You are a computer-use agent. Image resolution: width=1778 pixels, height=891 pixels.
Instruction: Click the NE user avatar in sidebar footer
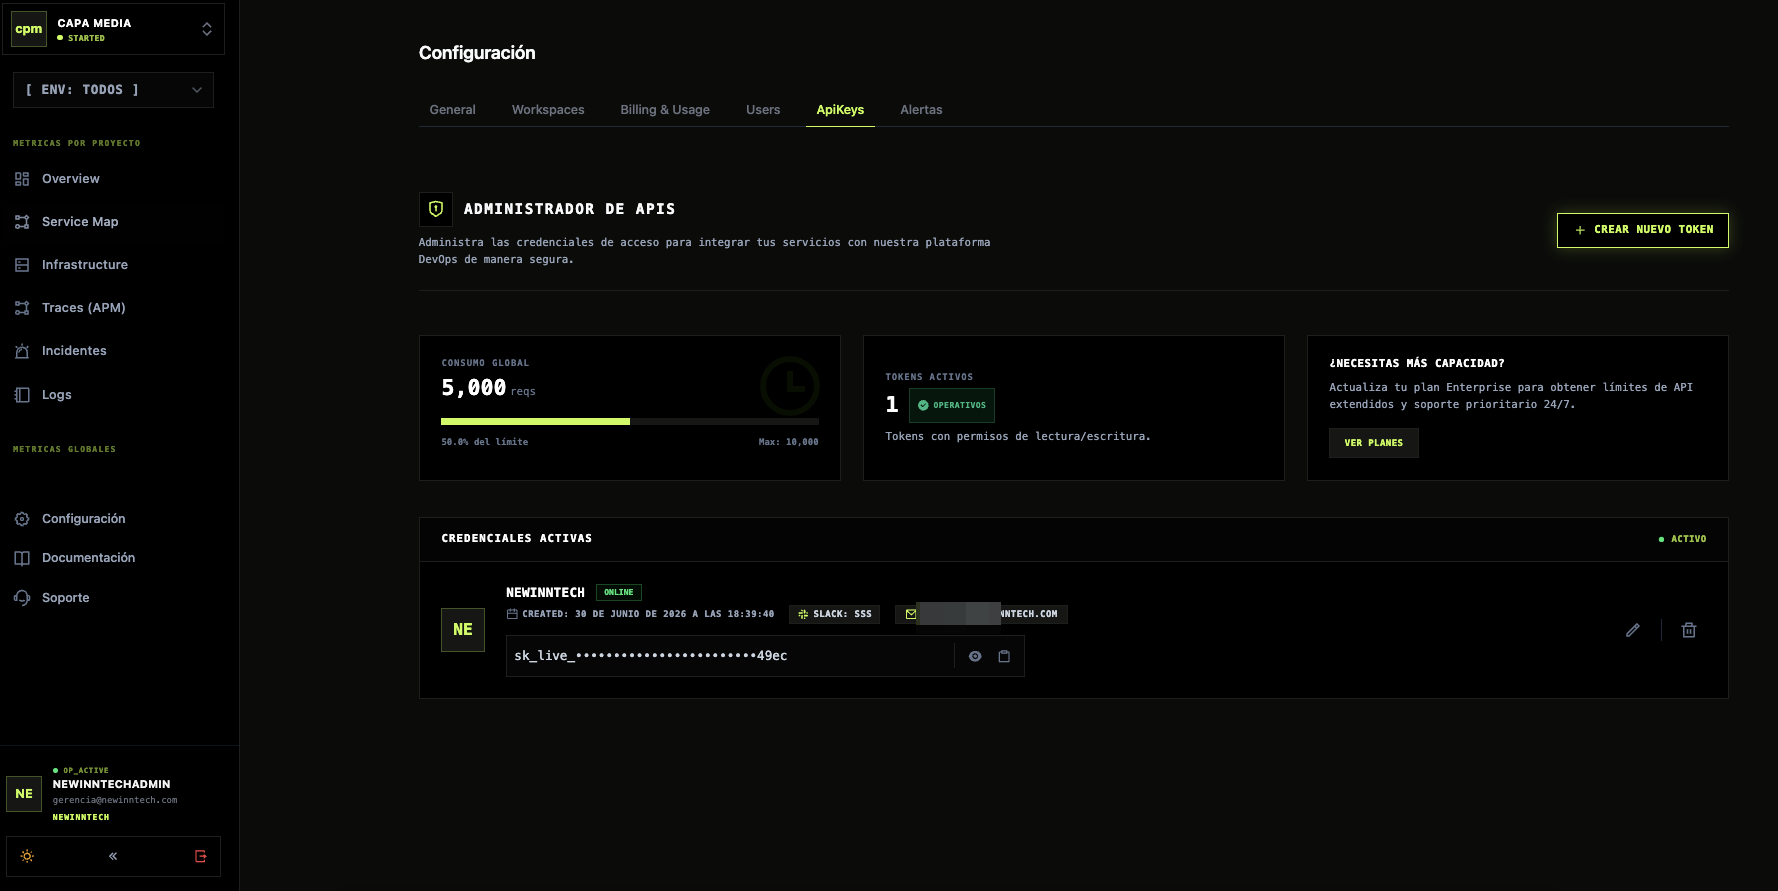tap(24, 794)
